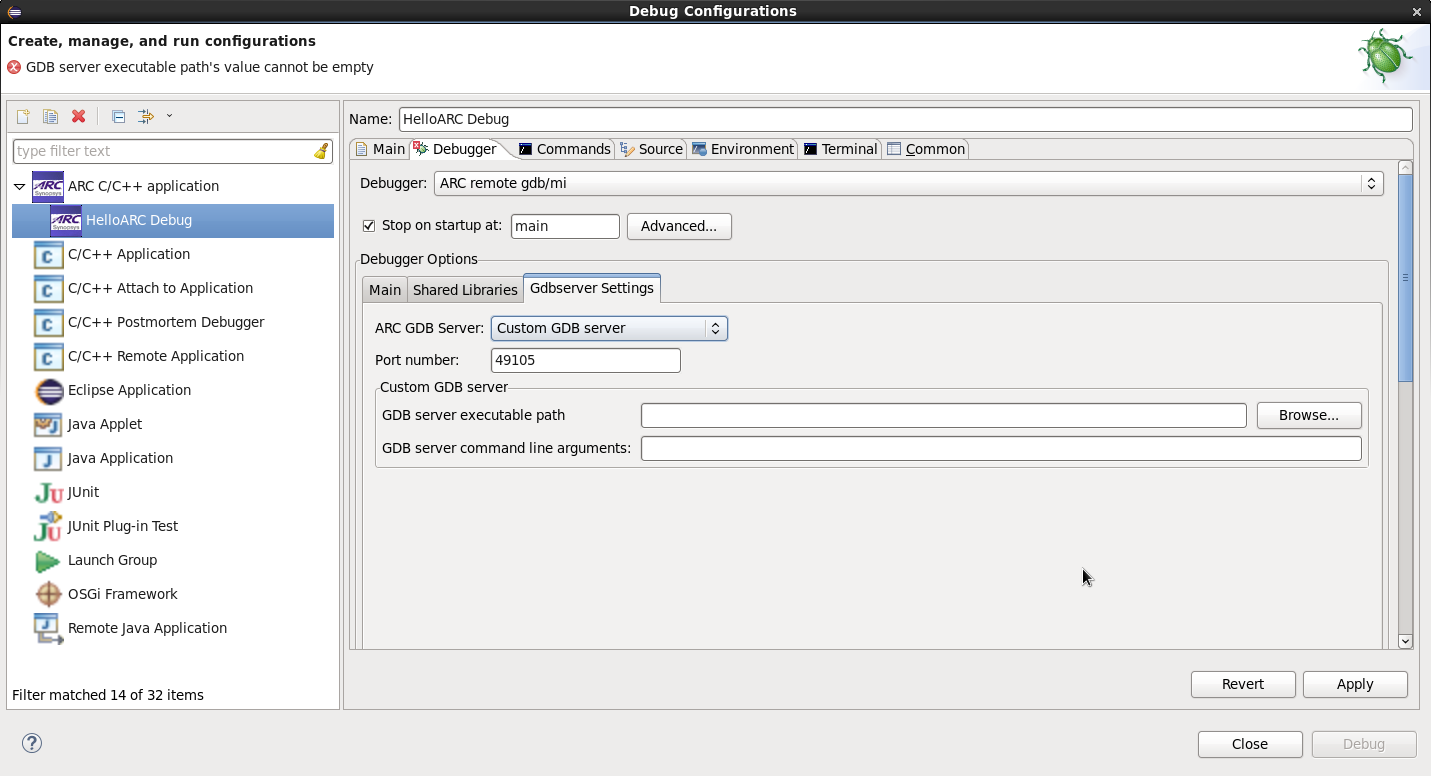Click the filter launch configurations icon
This screenshot has height=776, width=1431.
click(146, 117)
